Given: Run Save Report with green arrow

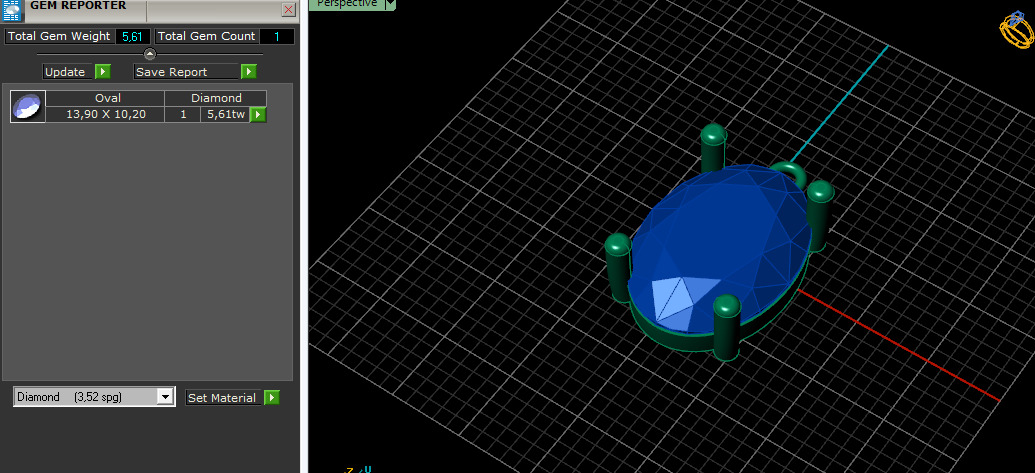Looking at the screenshot, I should tap(249, 71).
